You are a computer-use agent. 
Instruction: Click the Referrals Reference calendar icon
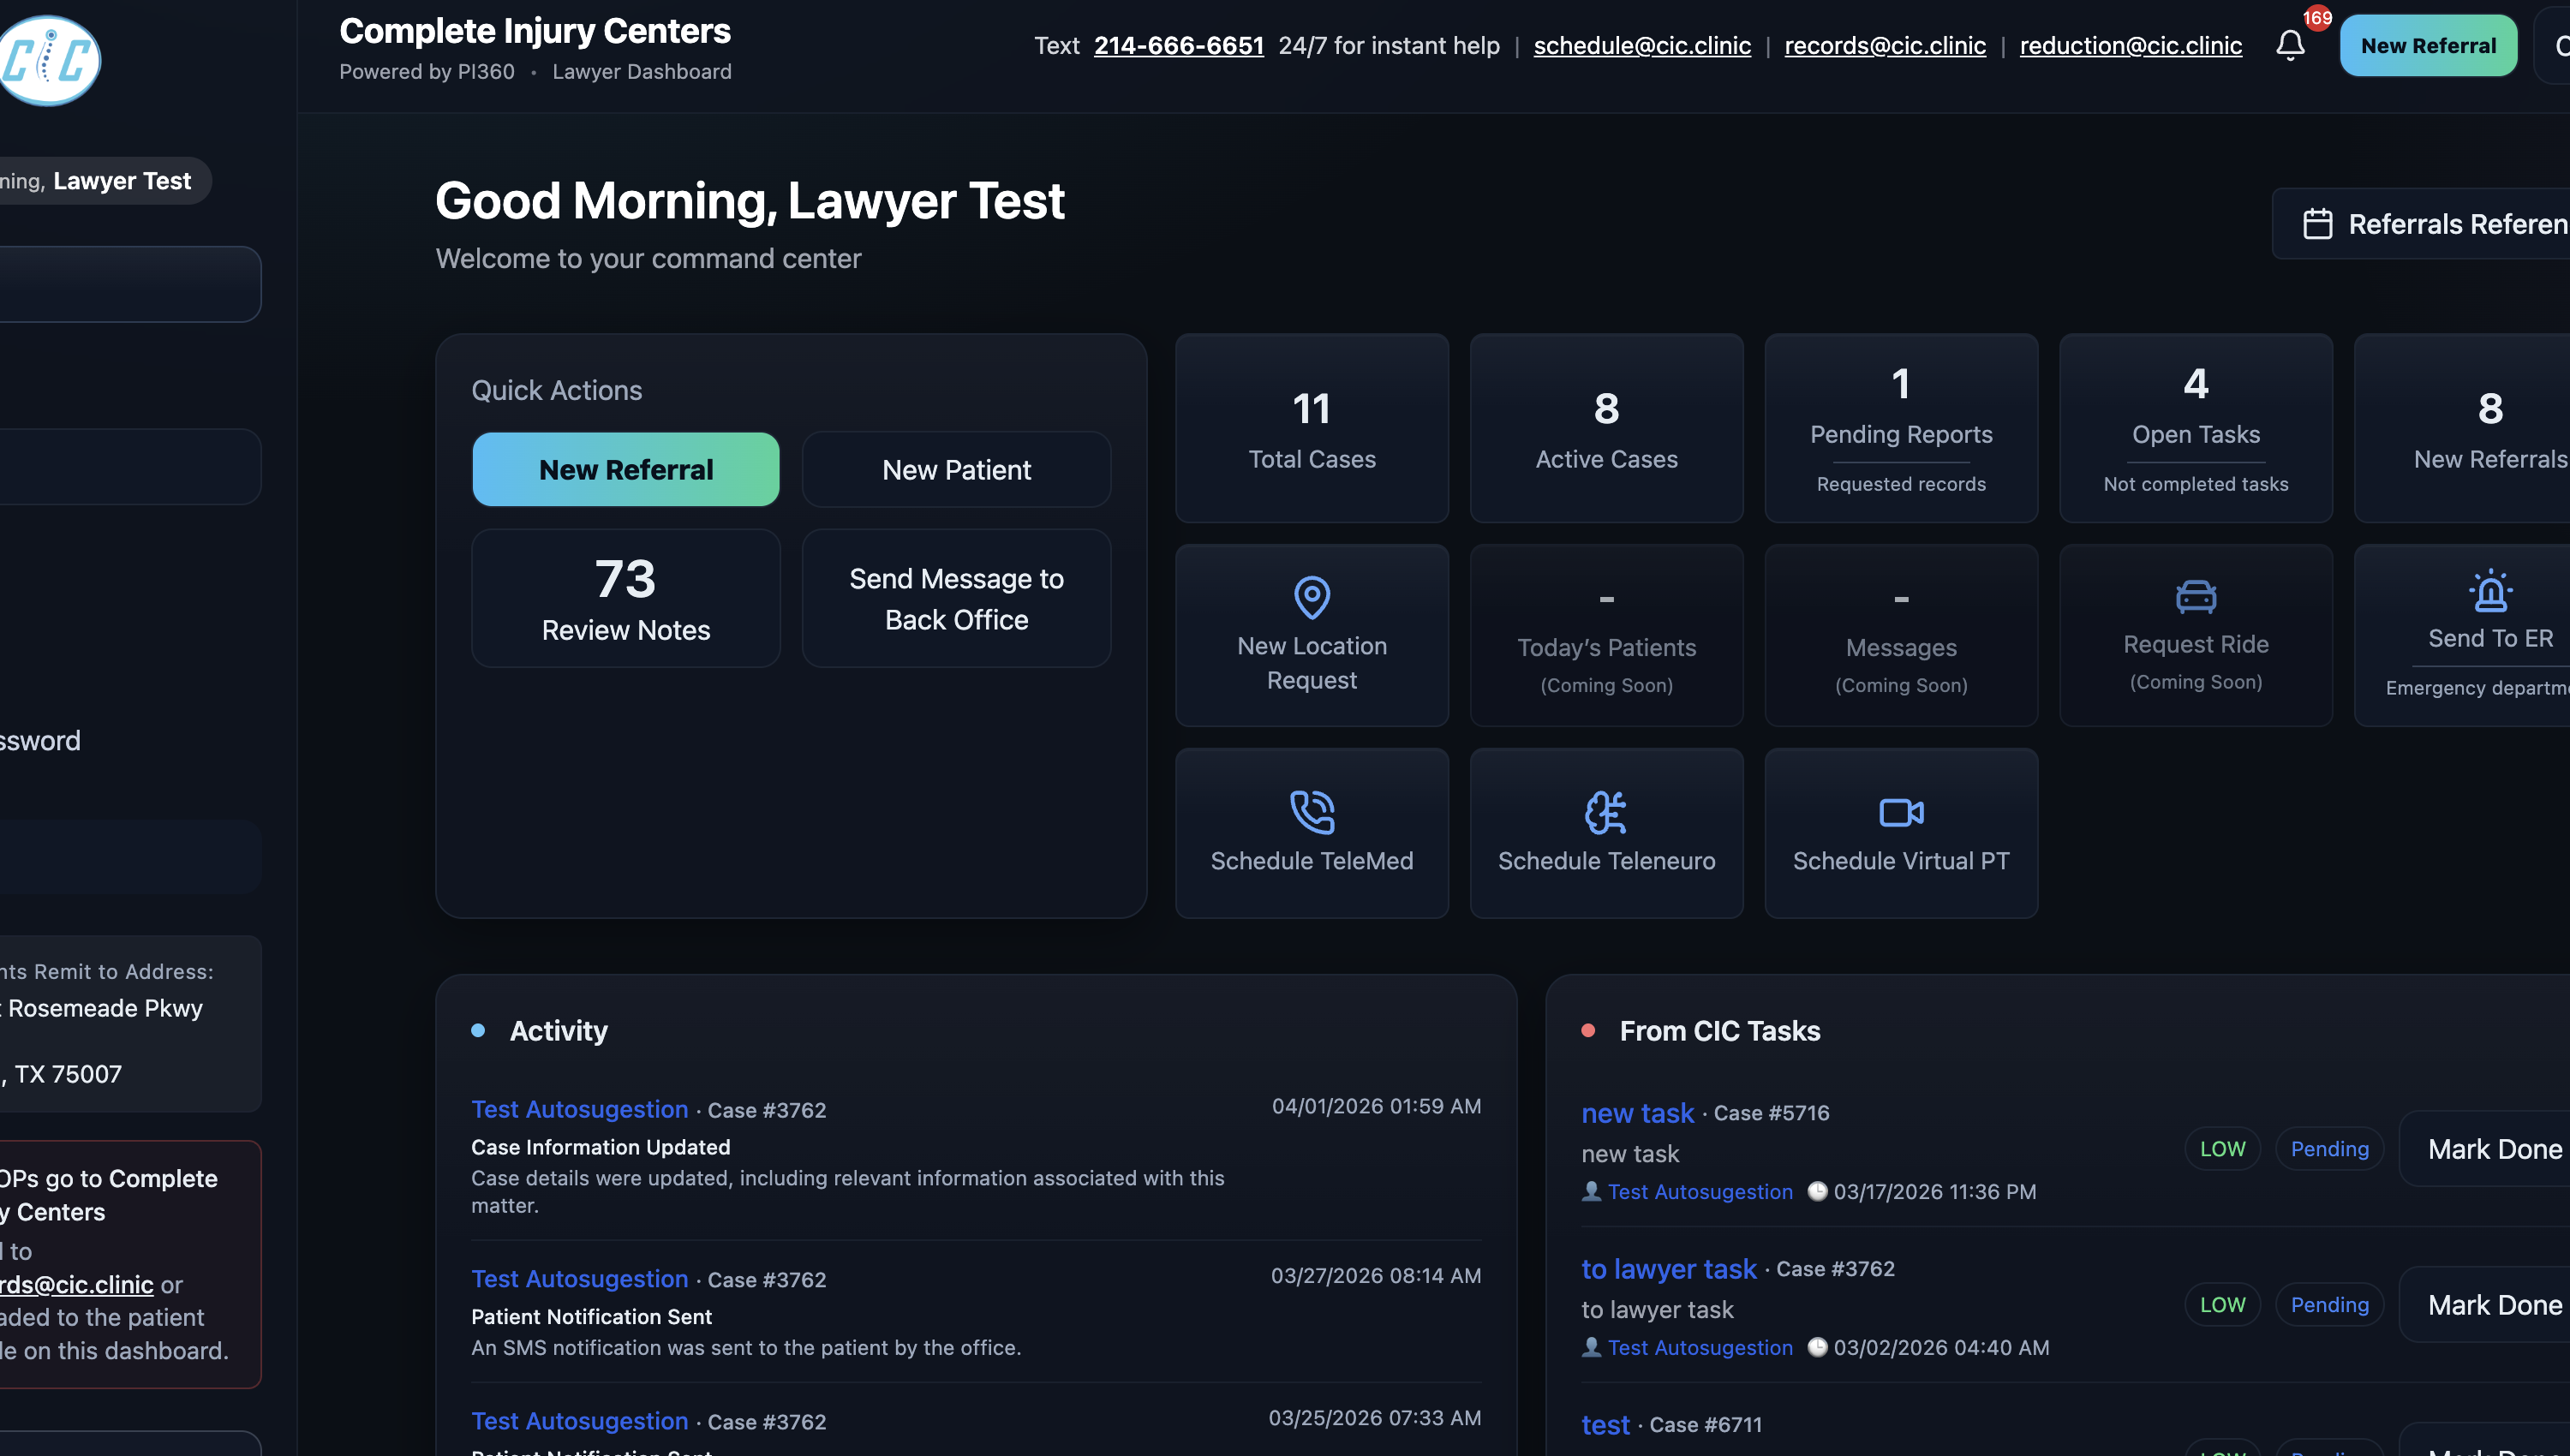click(x=2318, y=223)
